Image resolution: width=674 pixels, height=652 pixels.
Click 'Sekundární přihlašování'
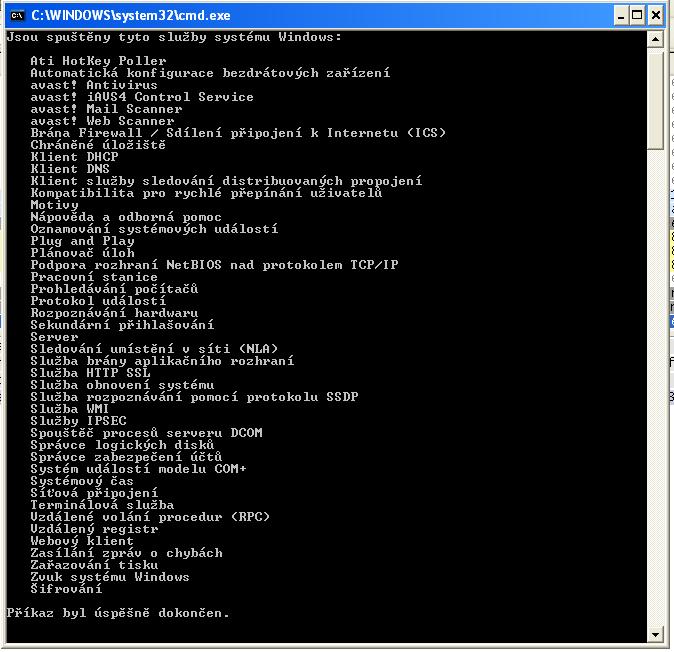click(122, 325)
